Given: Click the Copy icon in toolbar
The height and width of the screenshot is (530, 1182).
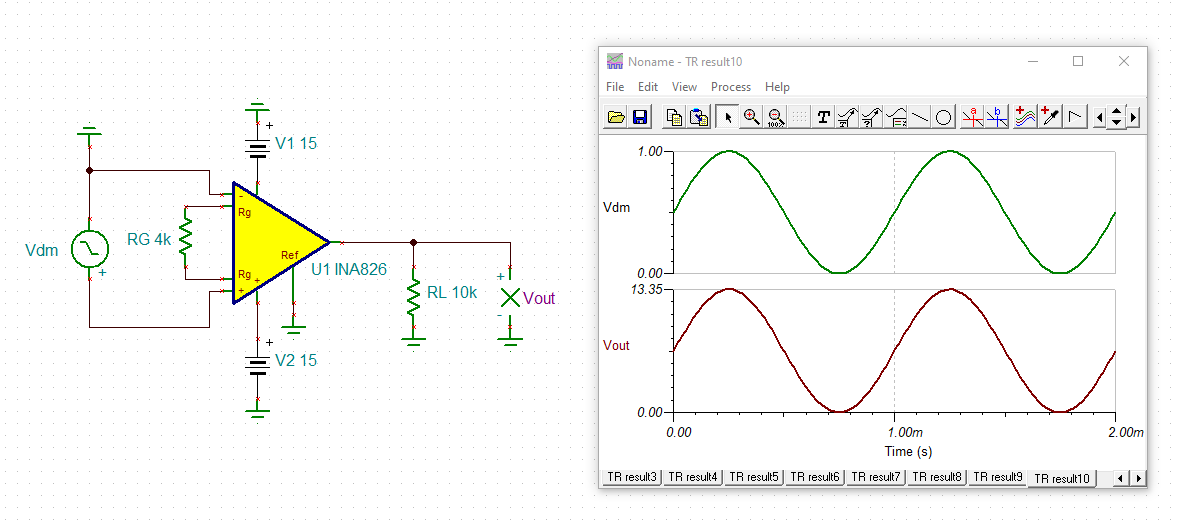Looking at the screenshot, I should 675,117.
